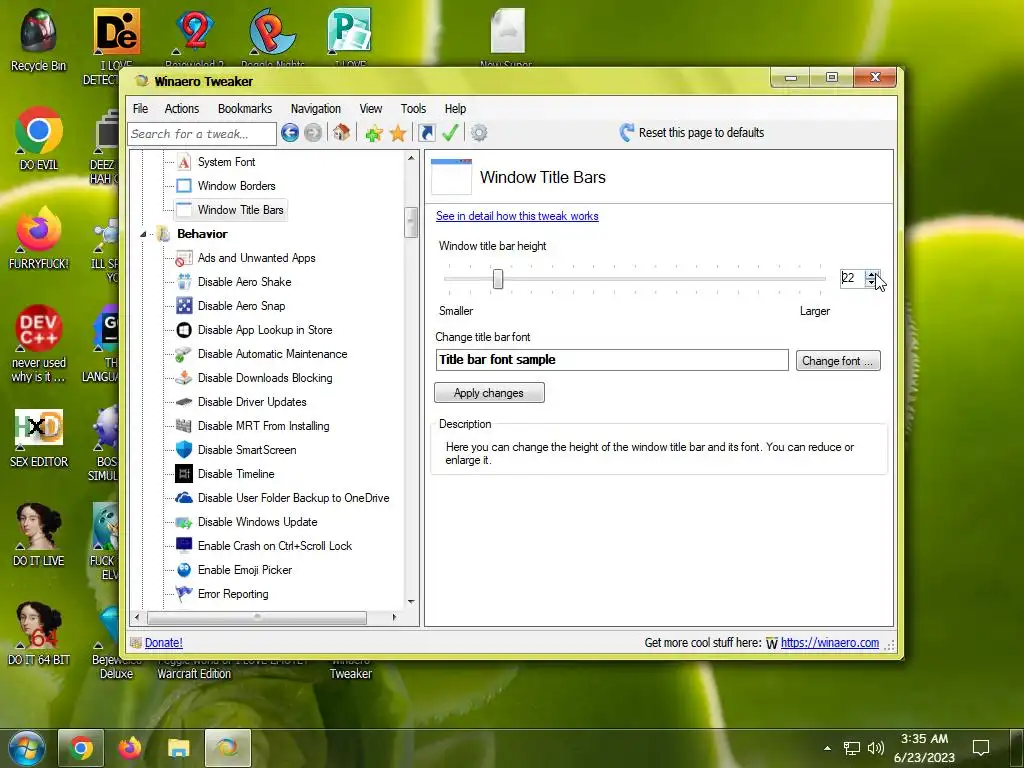The image size is (1024, 768).
Task: Open Chrome from the taskbar
Action: (81, 748)
